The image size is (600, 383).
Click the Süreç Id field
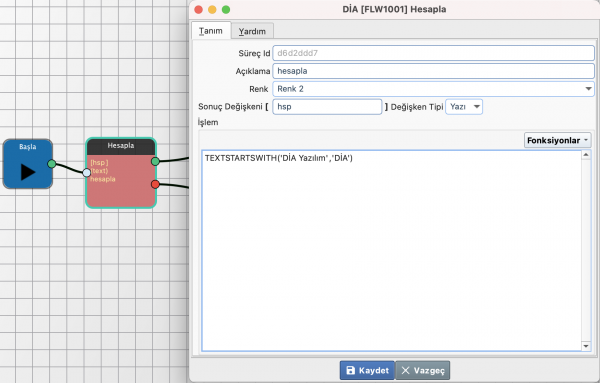coord(433,53)
